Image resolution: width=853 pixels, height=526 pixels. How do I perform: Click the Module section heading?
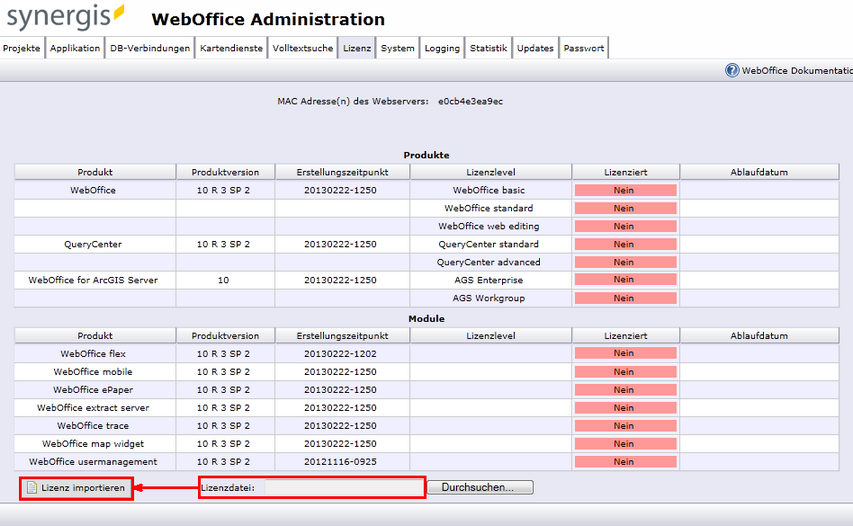click(x=426, y=319)
